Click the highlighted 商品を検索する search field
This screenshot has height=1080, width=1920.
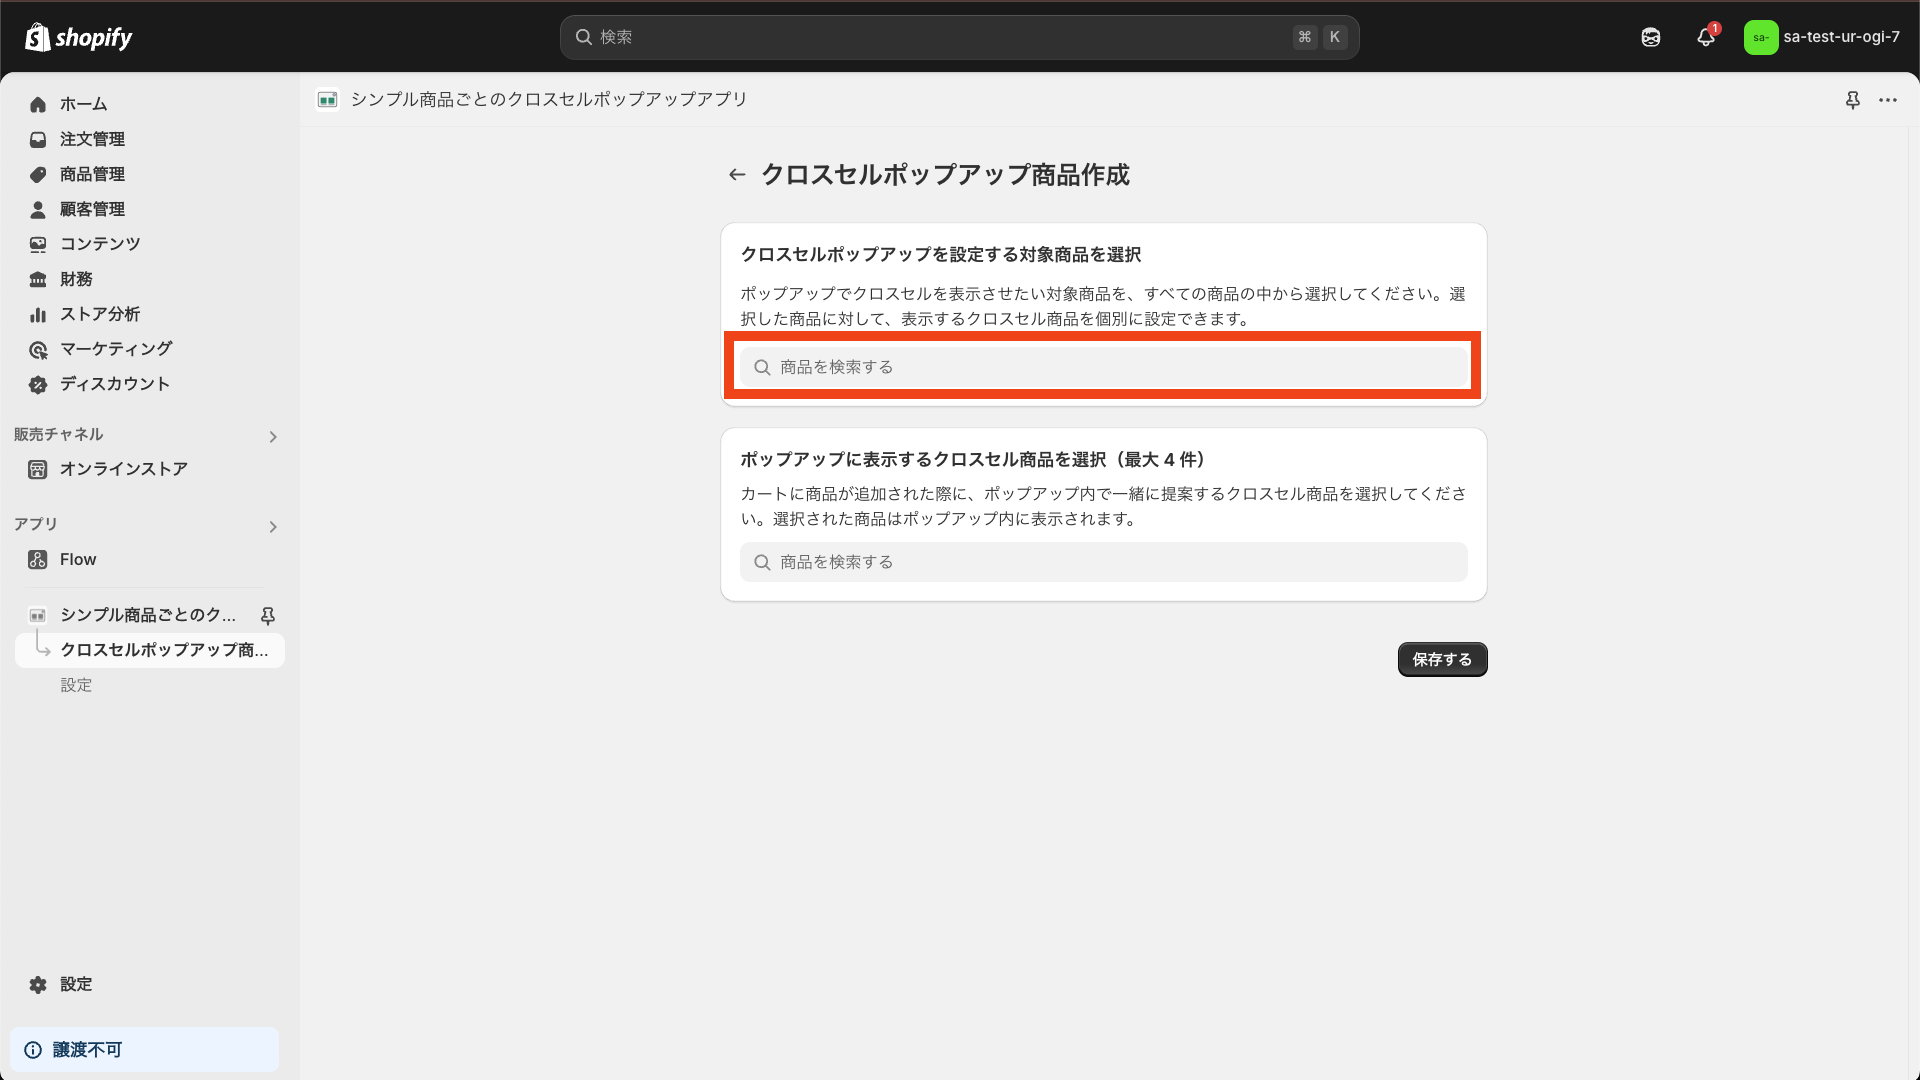point(1102,366)
